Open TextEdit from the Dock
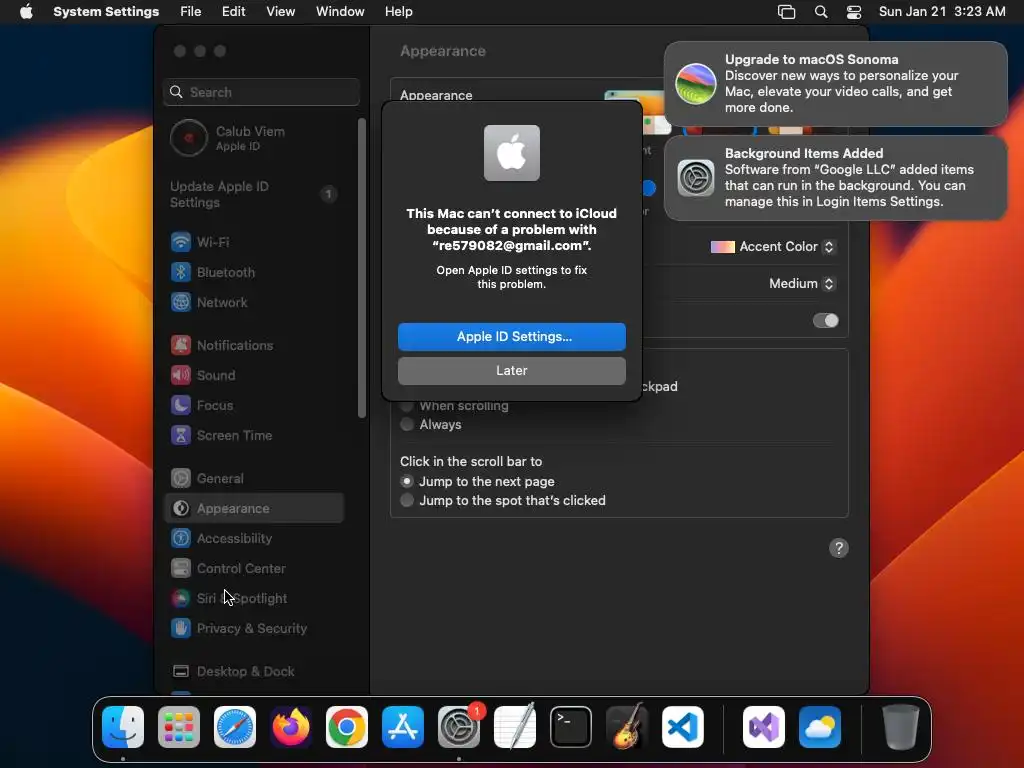This screenshot has width=1024, height=768. (515, 727)
